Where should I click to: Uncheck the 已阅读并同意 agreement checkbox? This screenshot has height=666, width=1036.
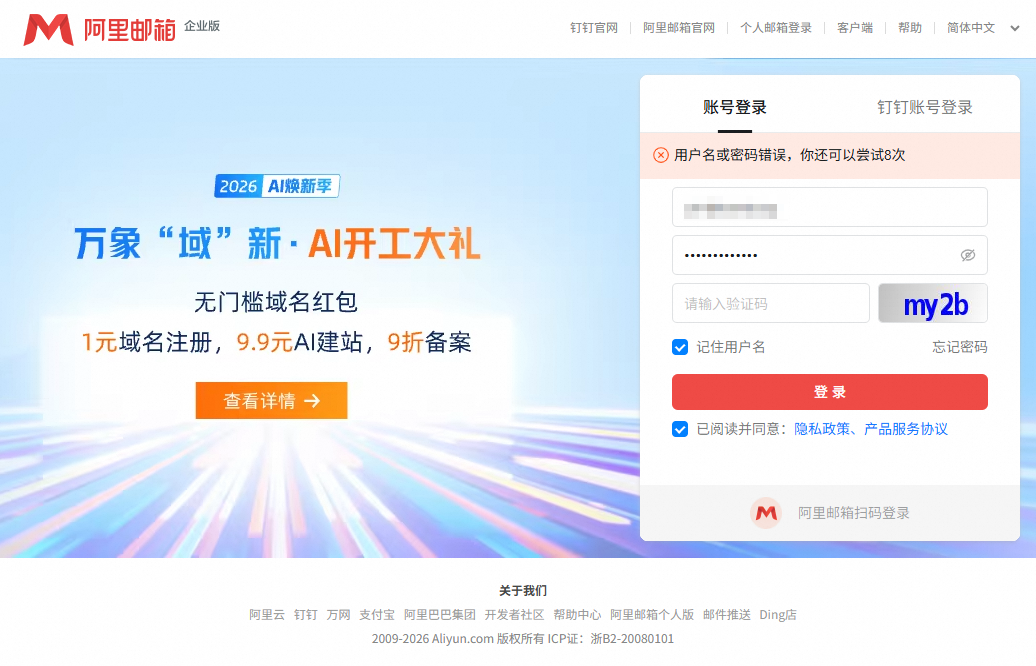pos(680,429)
